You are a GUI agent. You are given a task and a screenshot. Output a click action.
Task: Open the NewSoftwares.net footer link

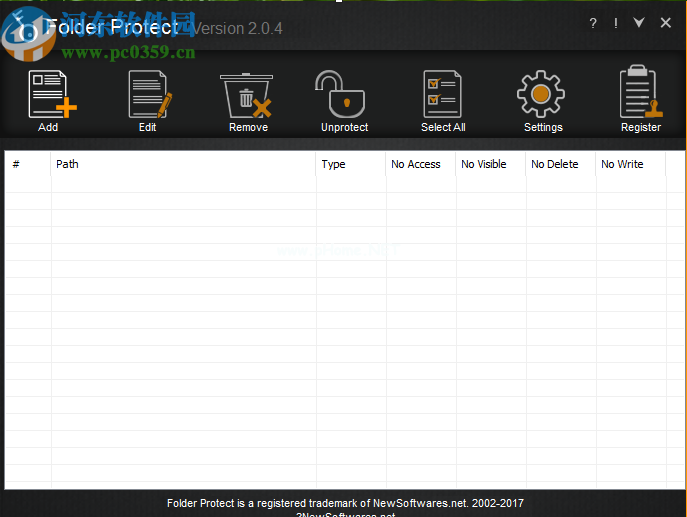tap(346, 514)
